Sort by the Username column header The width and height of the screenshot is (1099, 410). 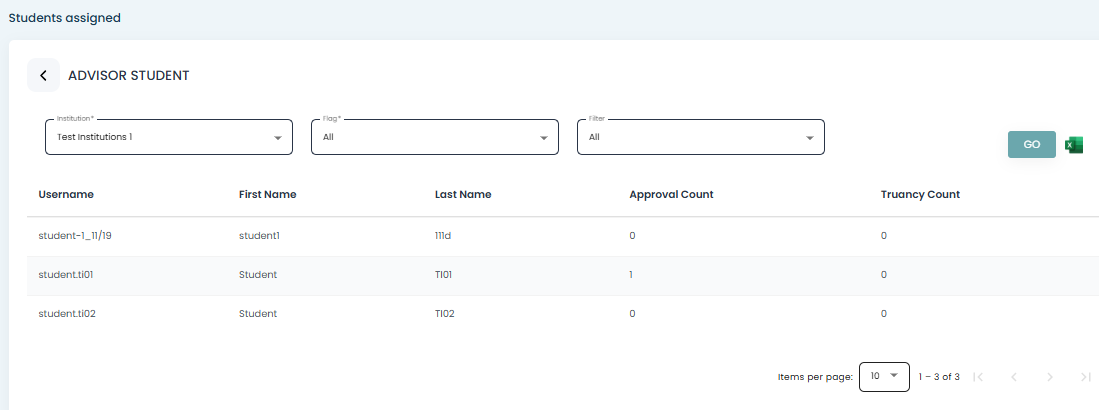click(66, 194)
